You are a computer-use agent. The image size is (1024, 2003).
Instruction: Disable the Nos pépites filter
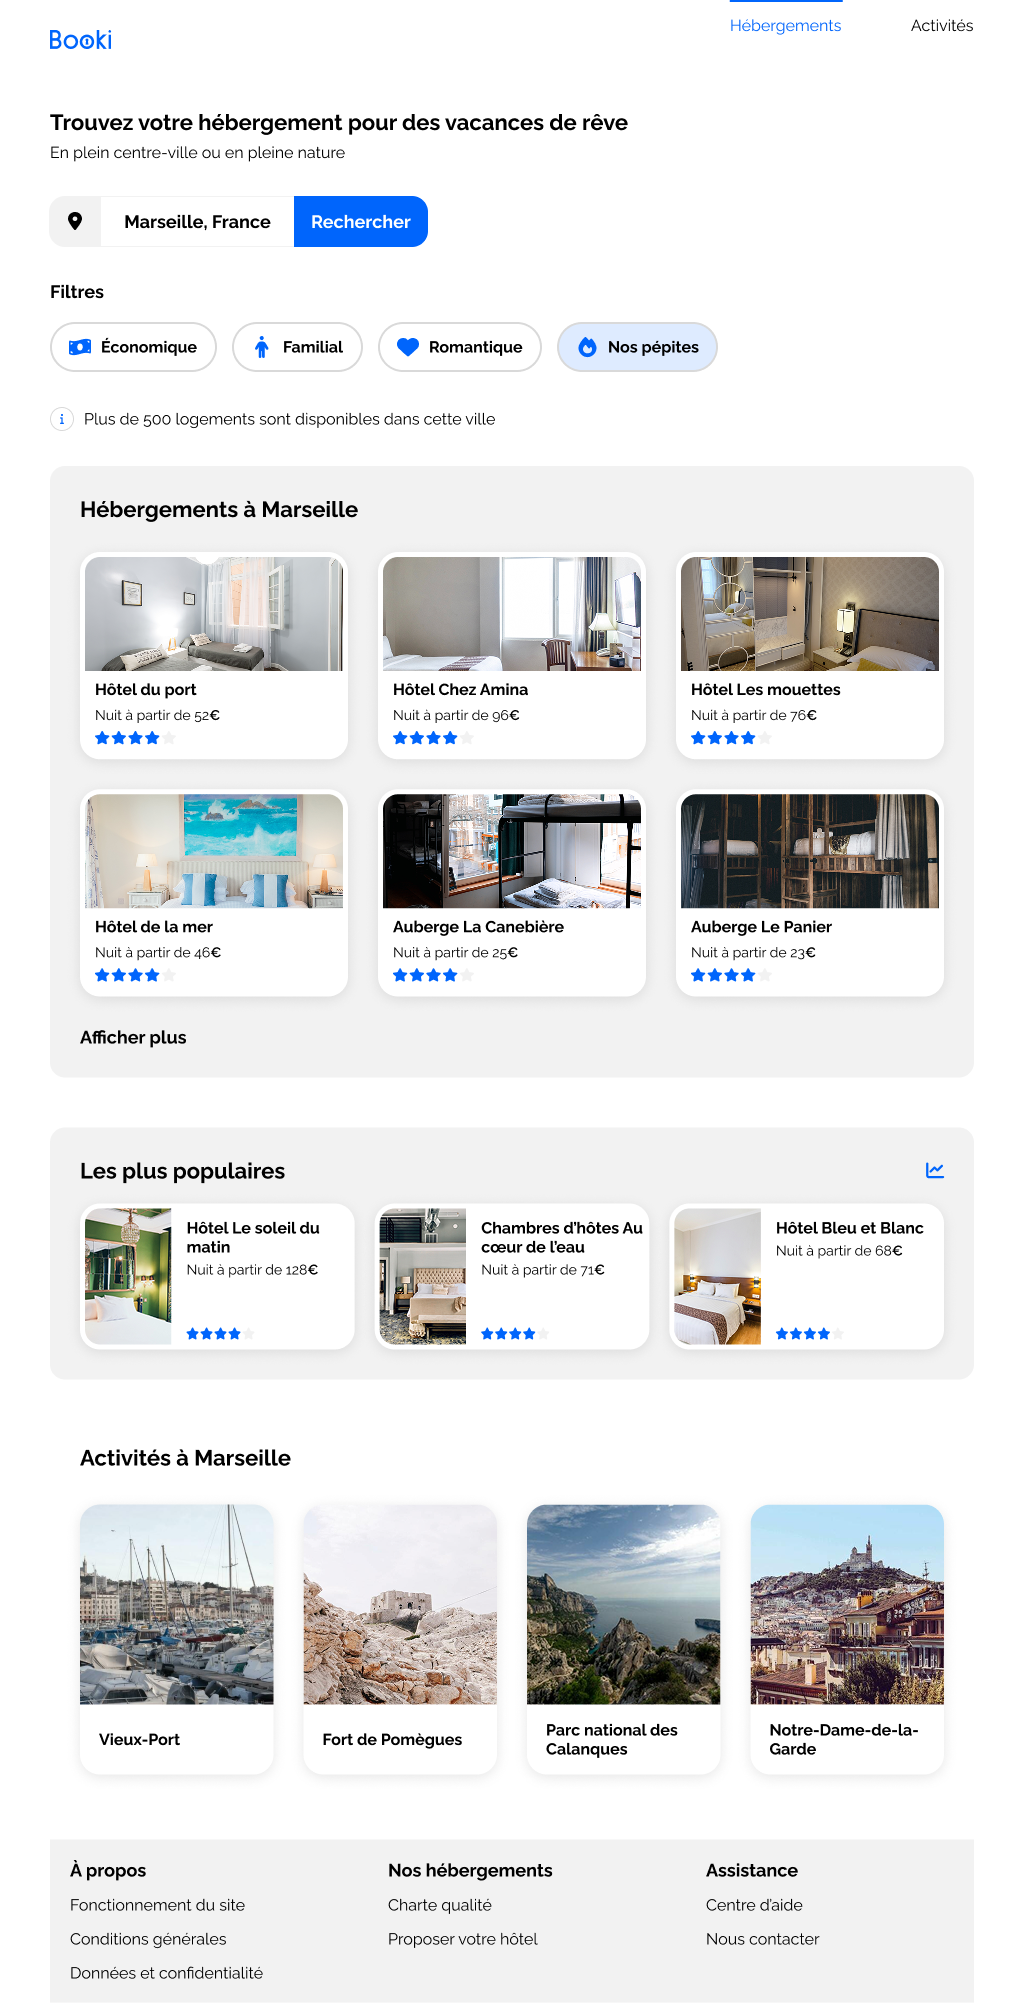click(637, 347)
